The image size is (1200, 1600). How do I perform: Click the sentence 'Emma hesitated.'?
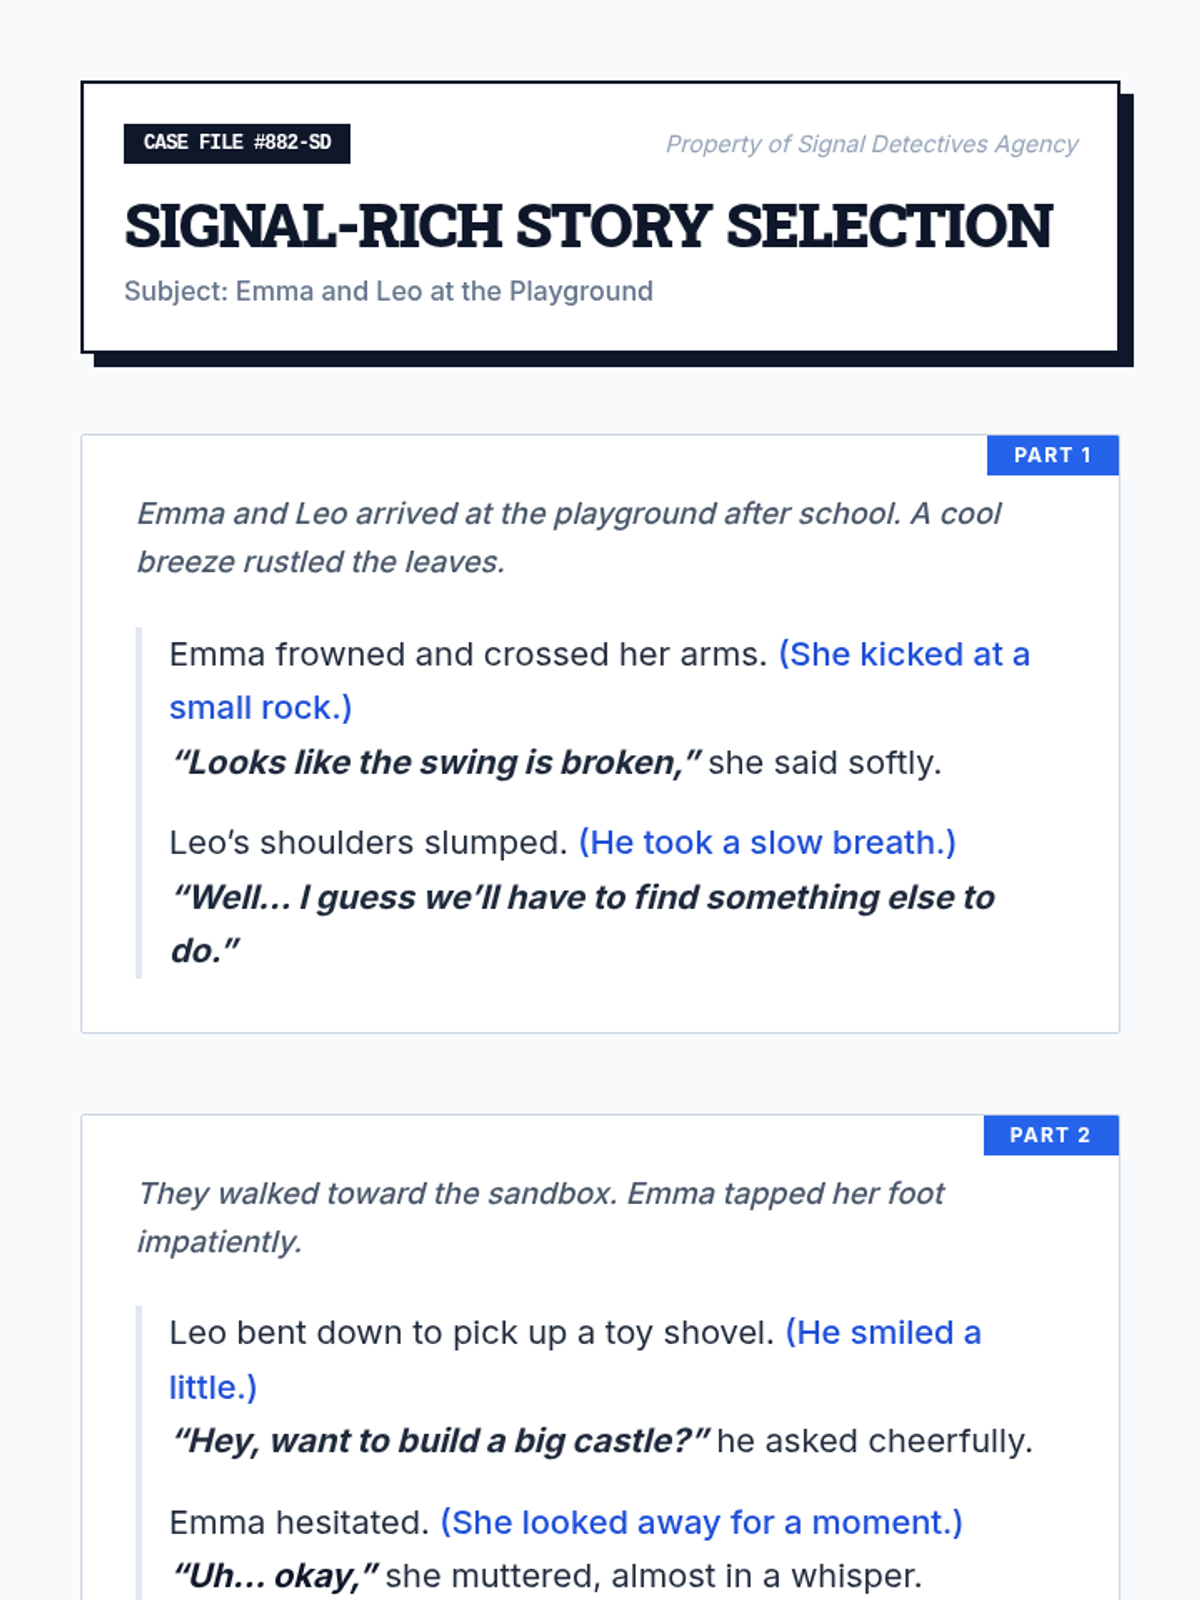point(299,1522)
